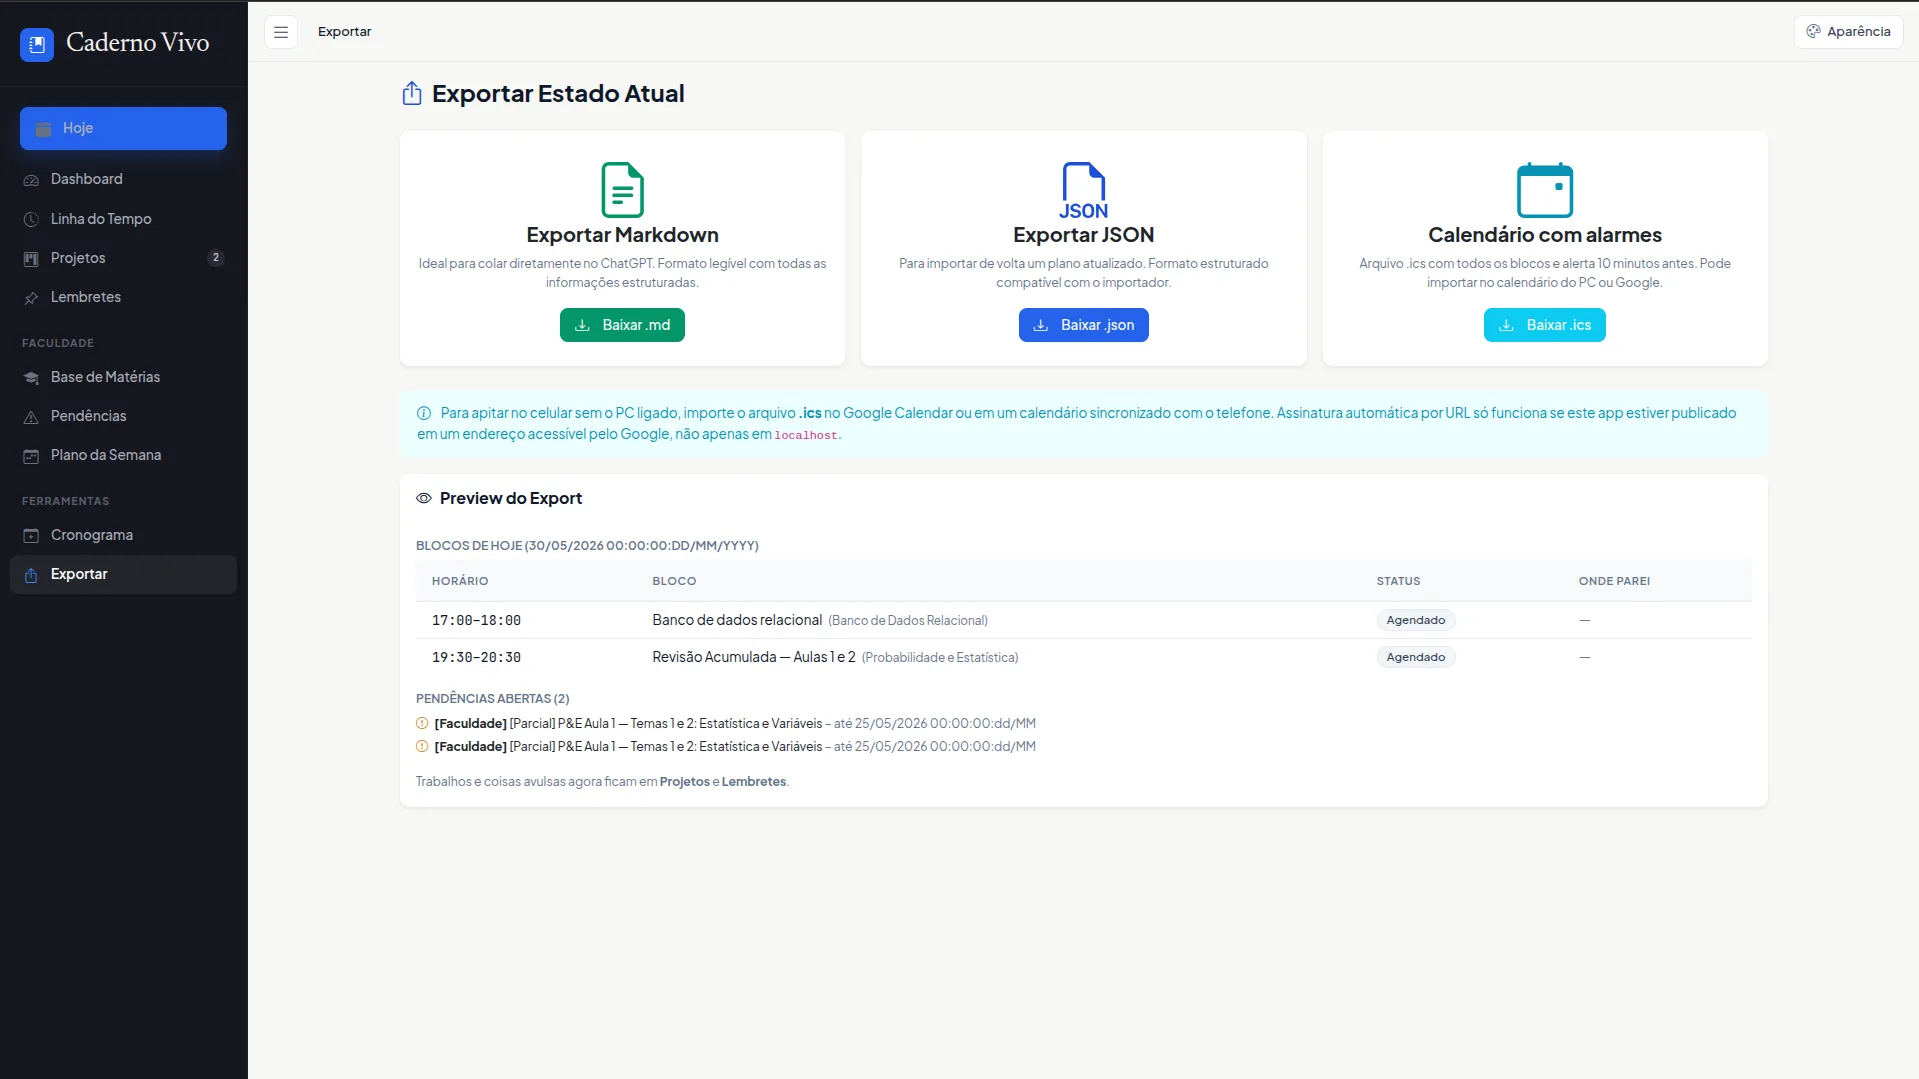Click the export icon beside Exportar Estado Atual
Image resolution: width=1919 pixels, height=1079 pixels.
coord(412,93)
